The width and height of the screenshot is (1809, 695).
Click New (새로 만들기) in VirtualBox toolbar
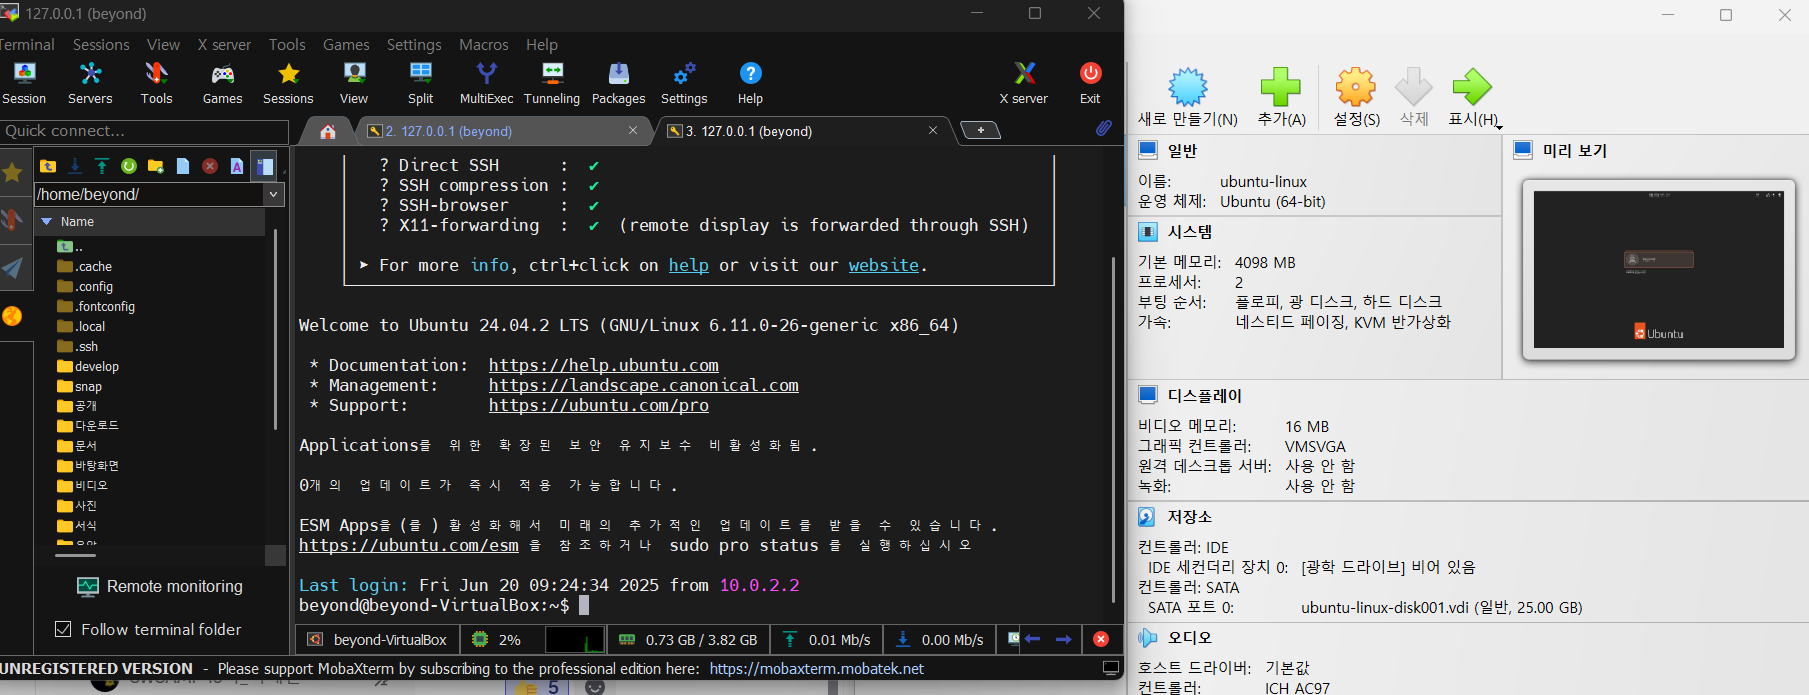pyautogui.click(x=1188, y=98)
